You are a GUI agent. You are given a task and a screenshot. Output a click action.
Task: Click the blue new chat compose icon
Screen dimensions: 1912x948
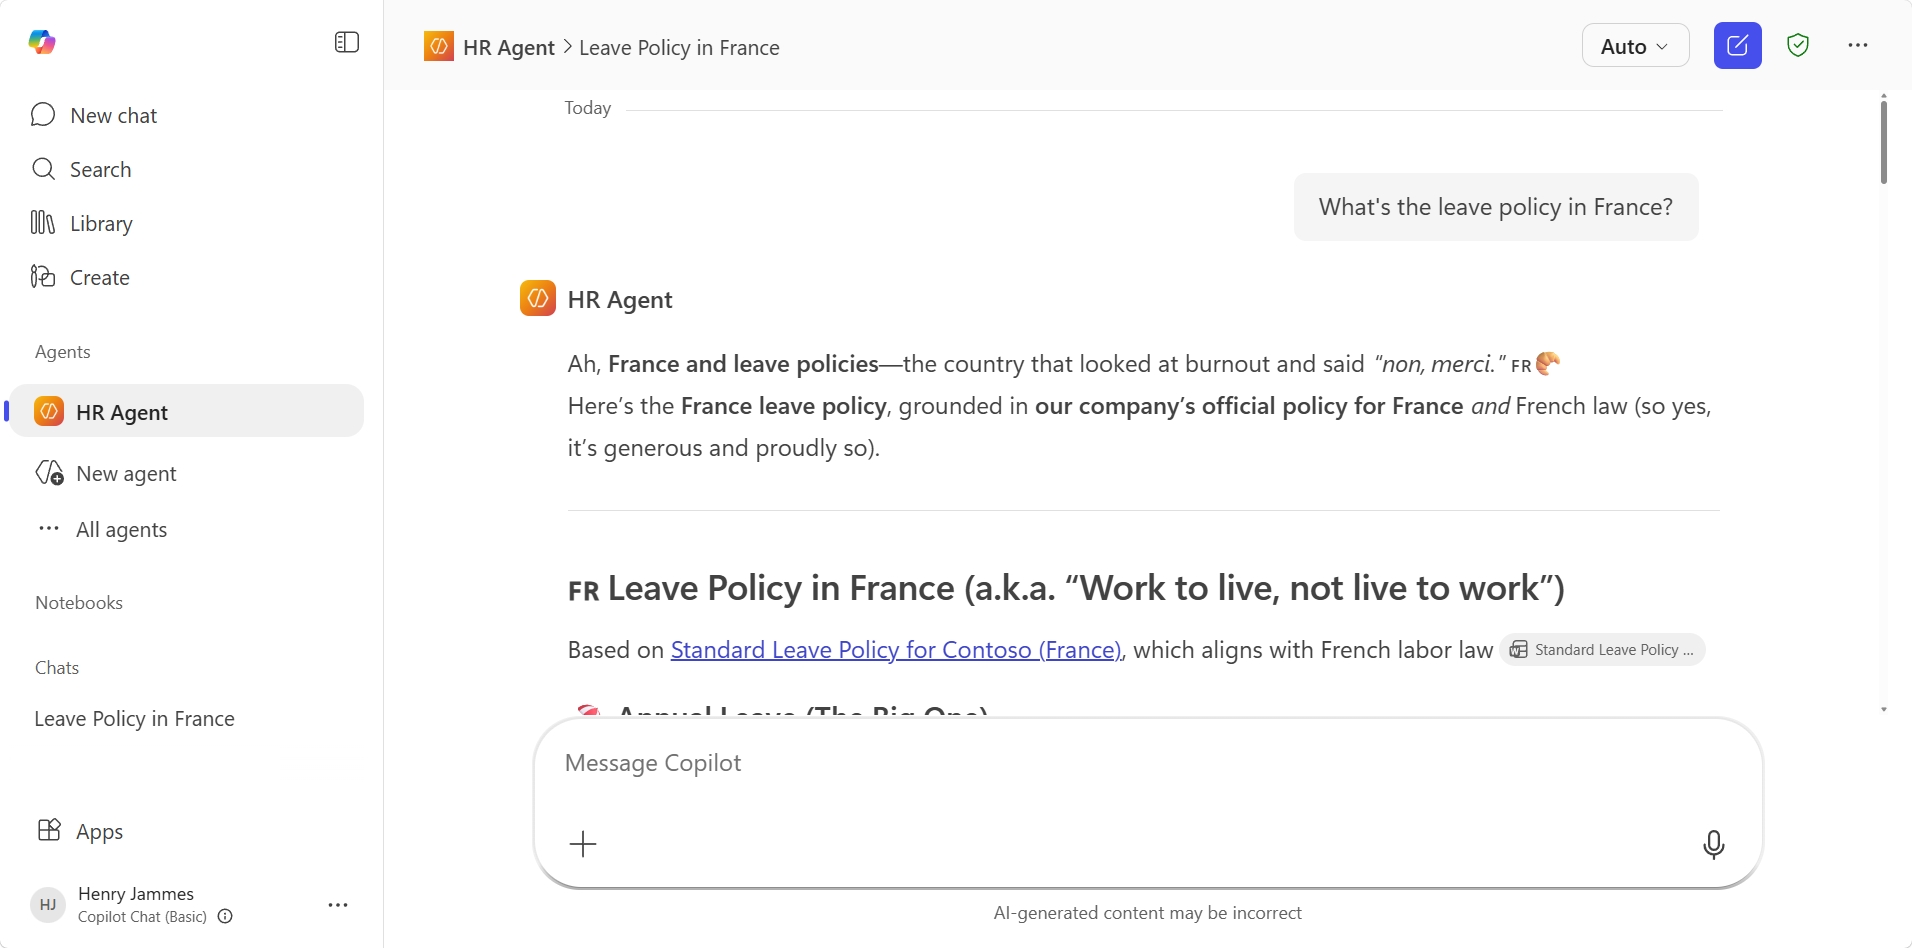[1737, 46]
